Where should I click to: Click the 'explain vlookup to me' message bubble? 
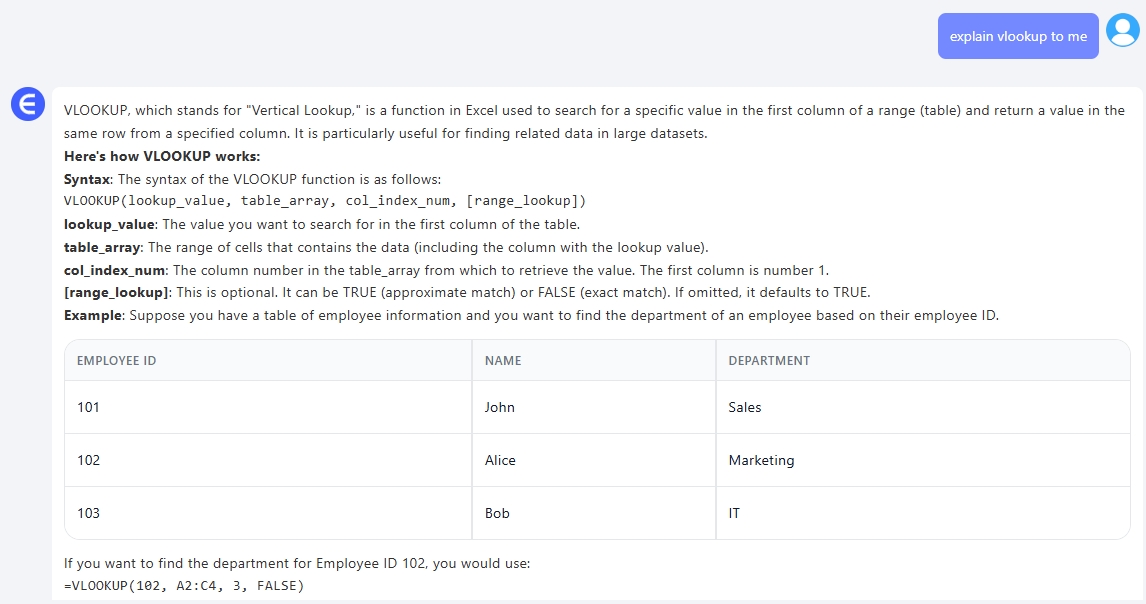1017,35
